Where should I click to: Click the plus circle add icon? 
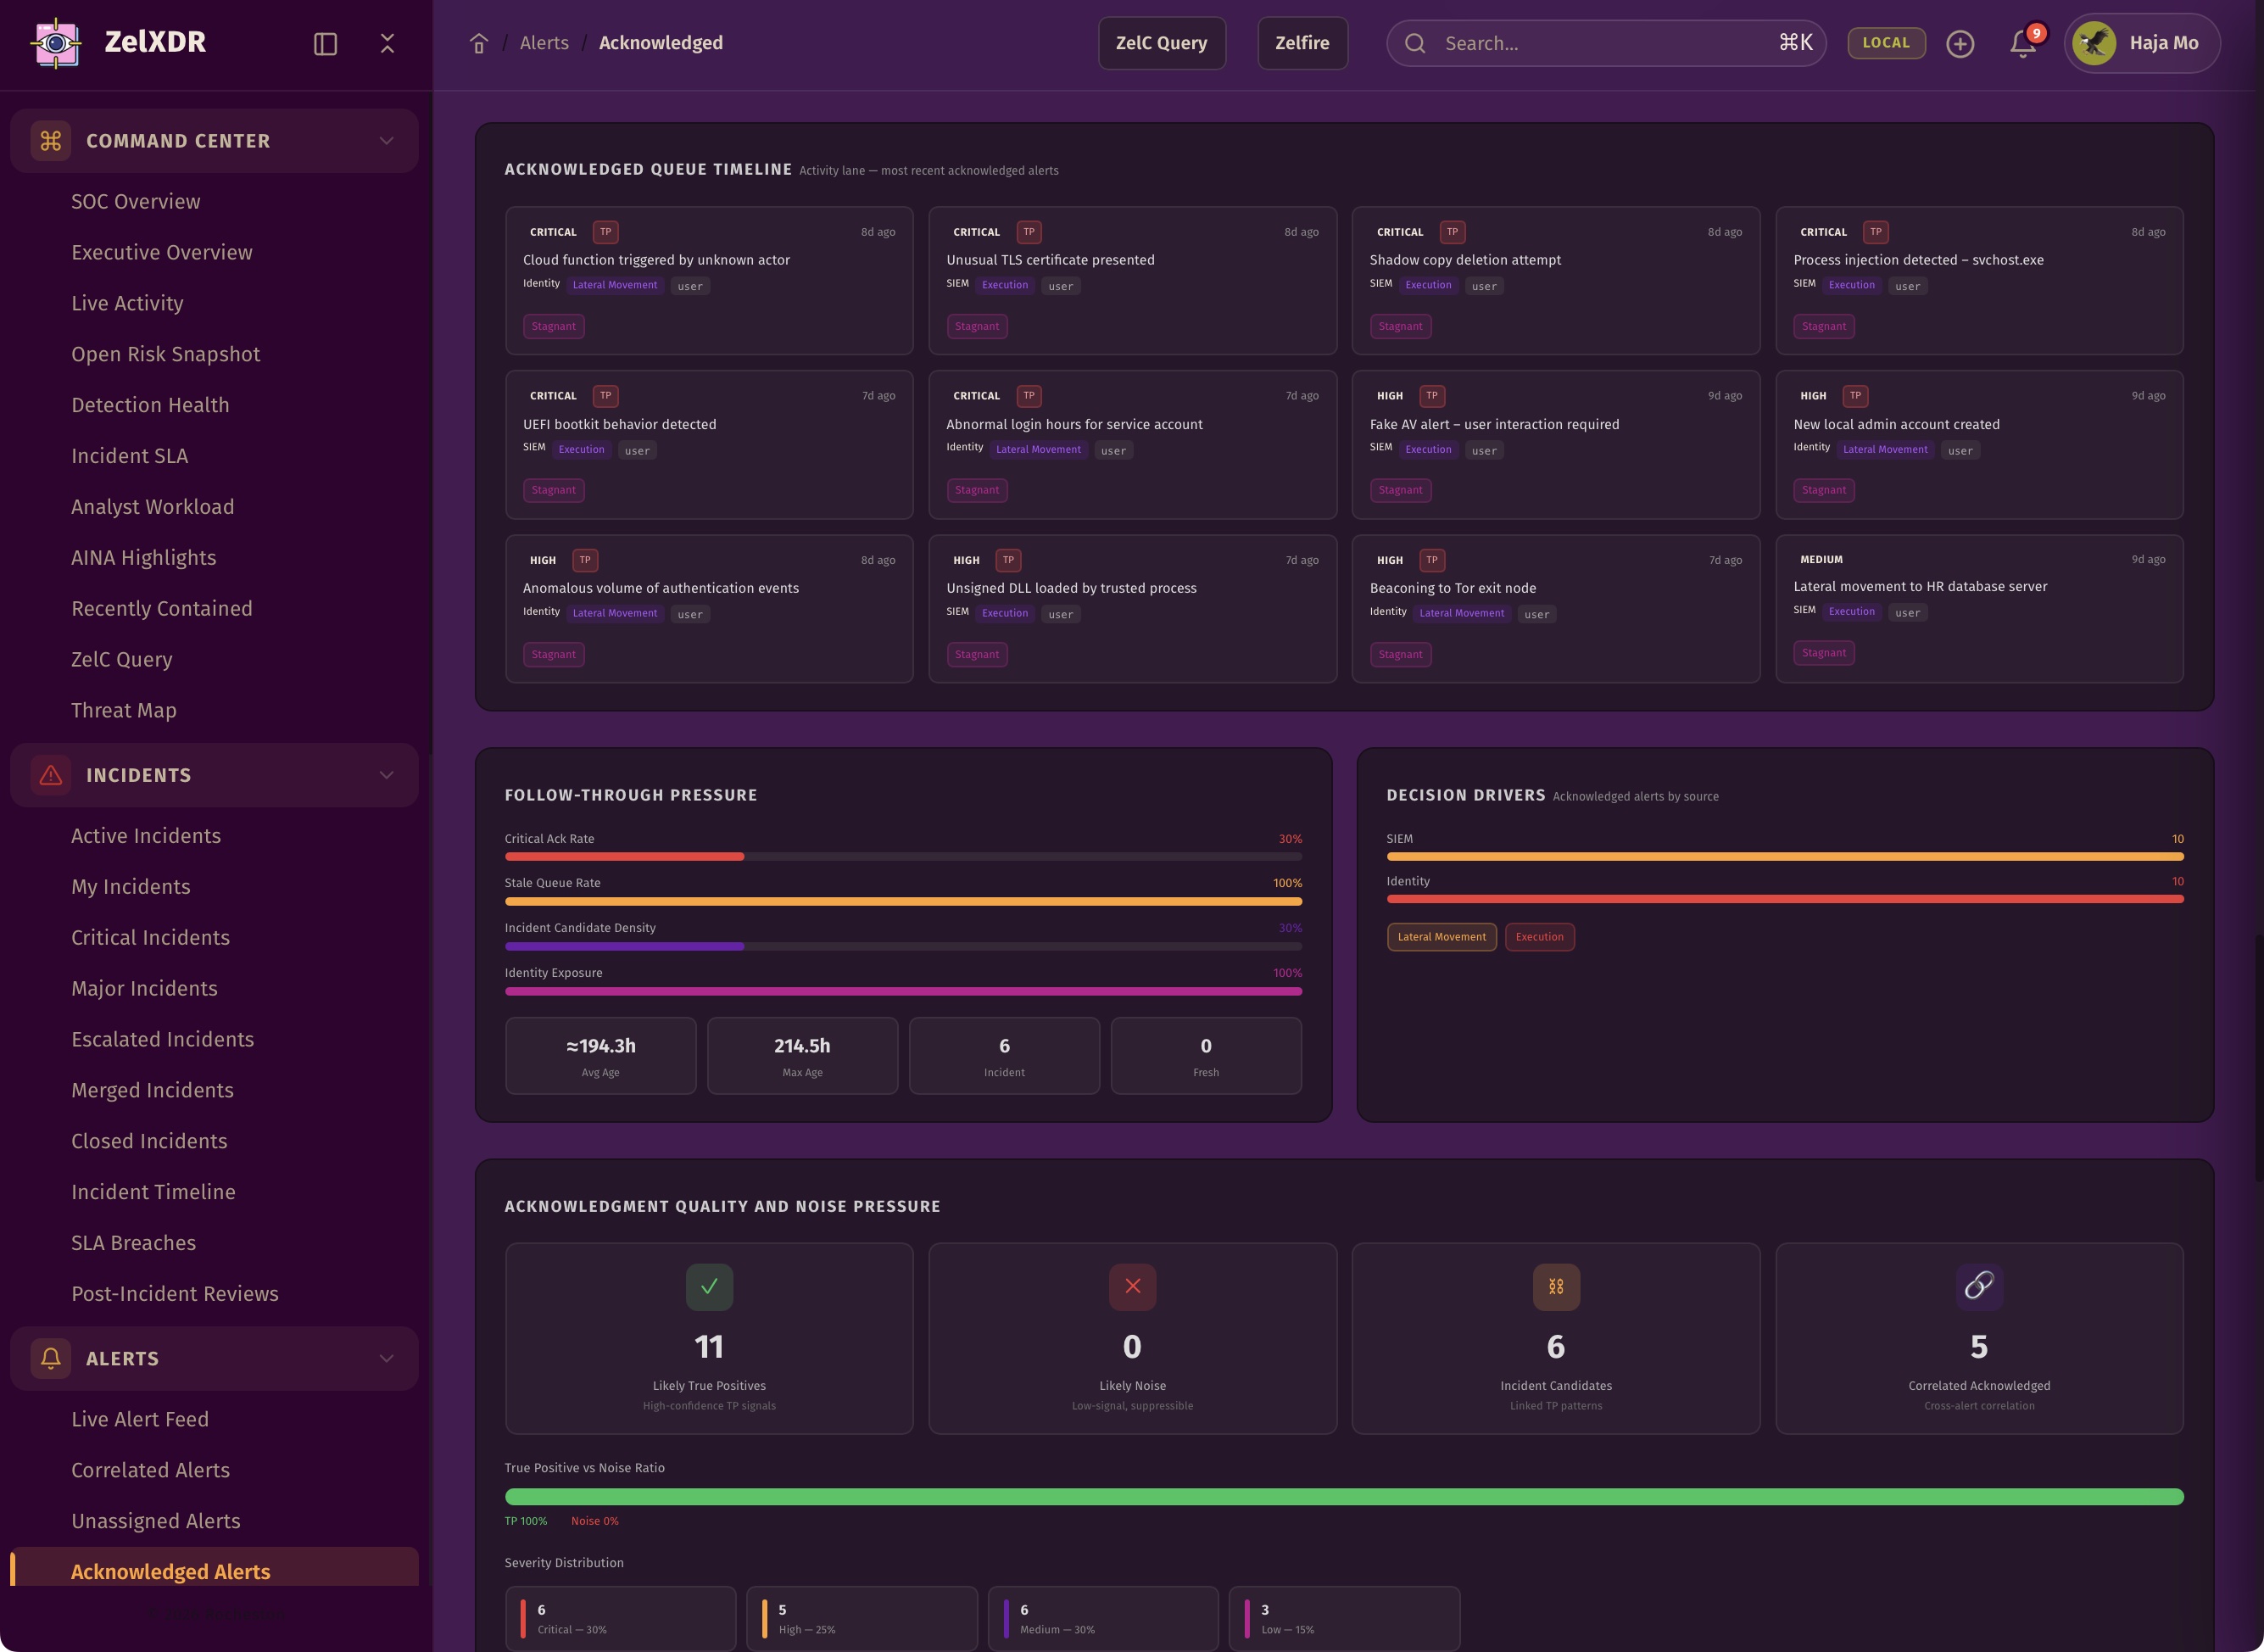point(1960,44)
